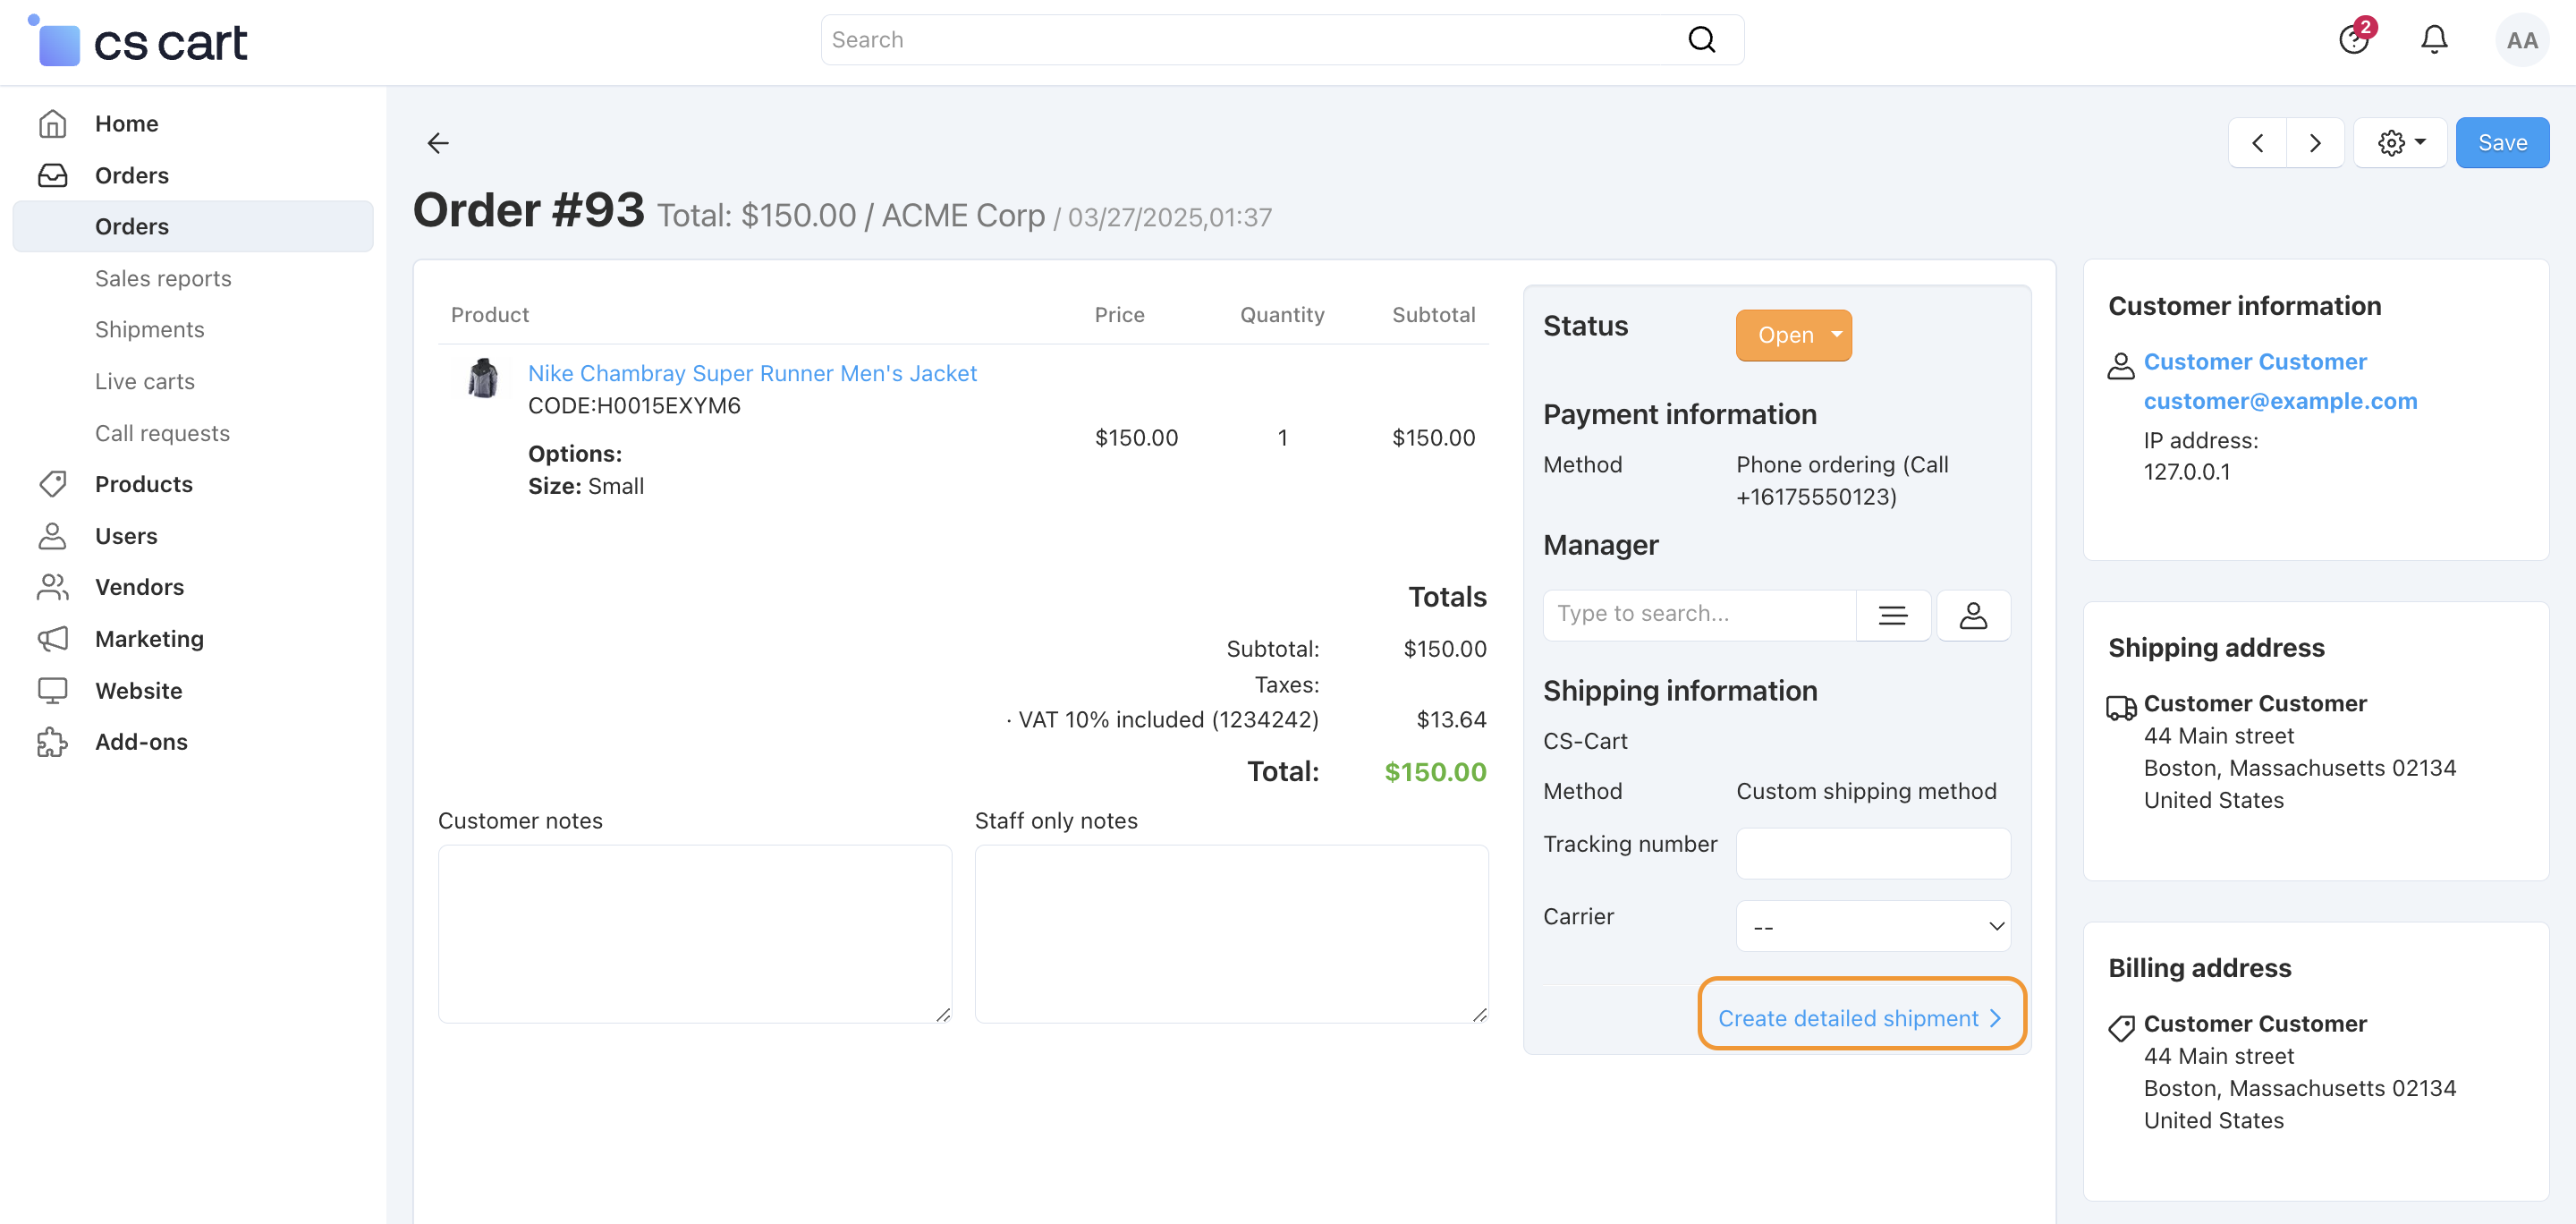Open the Add-ons menu label

141,742
